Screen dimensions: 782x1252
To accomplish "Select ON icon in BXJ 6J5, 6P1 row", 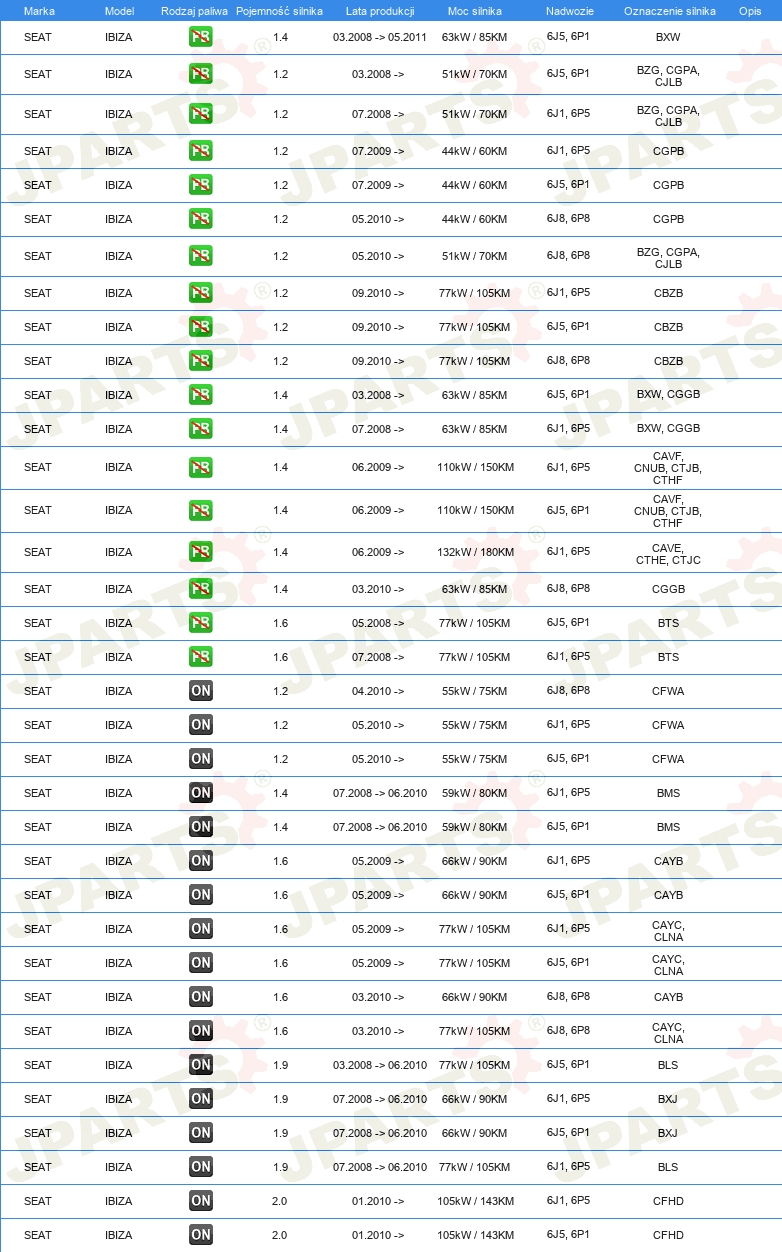I will tap(201, 1133).
